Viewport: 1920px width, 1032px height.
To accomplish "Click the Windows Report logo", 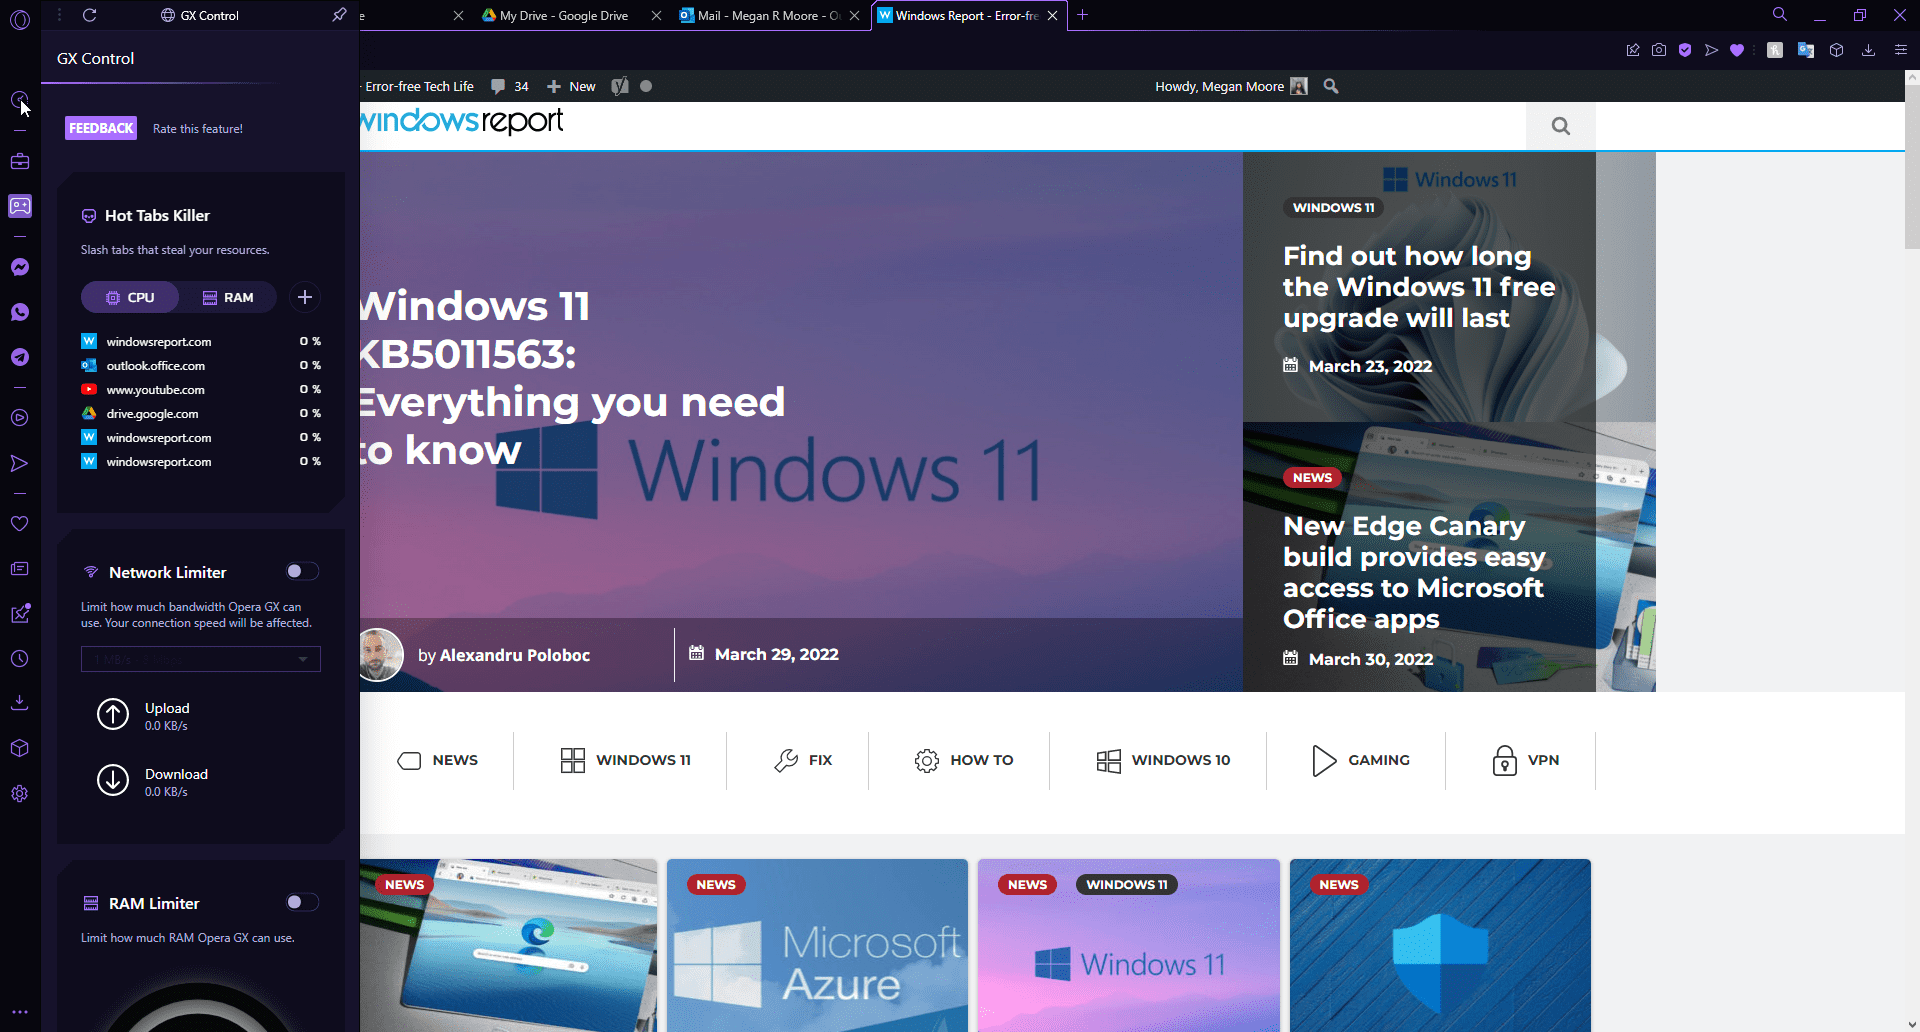I will 461,122.
